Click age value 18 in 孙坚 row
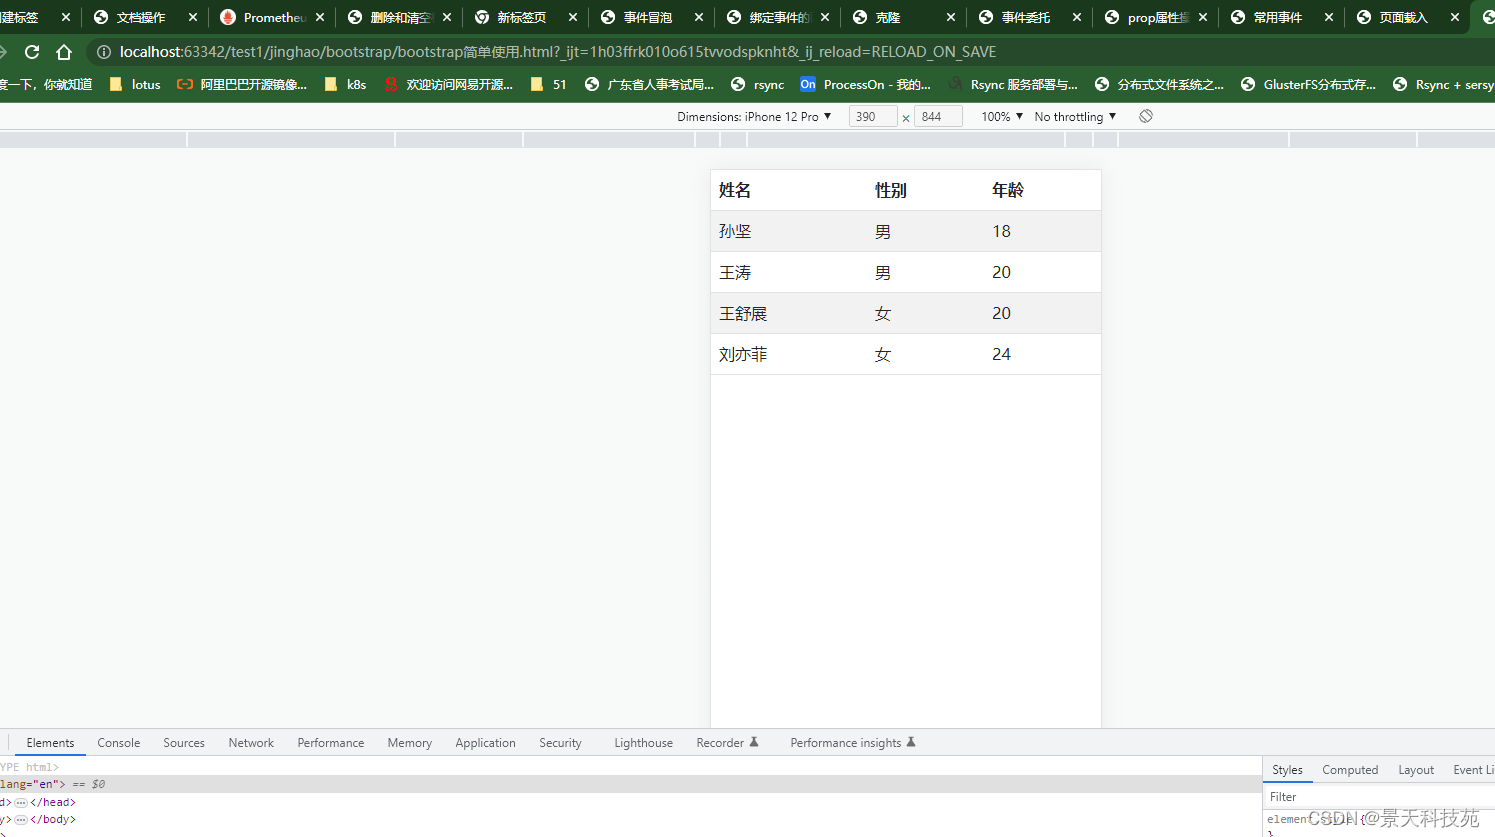Screen dimensions: 1495x837 [x=1001, y=231]
